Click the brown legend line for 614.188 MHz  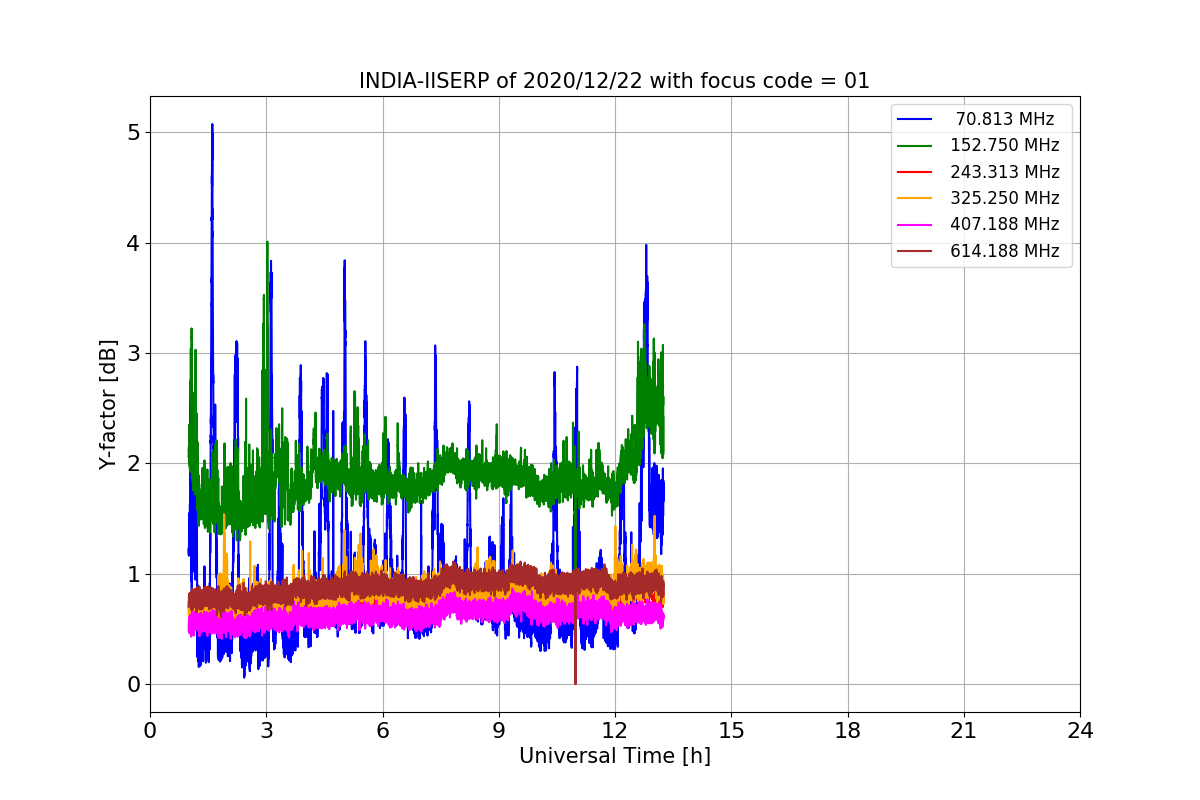click(x=915, y=252)
